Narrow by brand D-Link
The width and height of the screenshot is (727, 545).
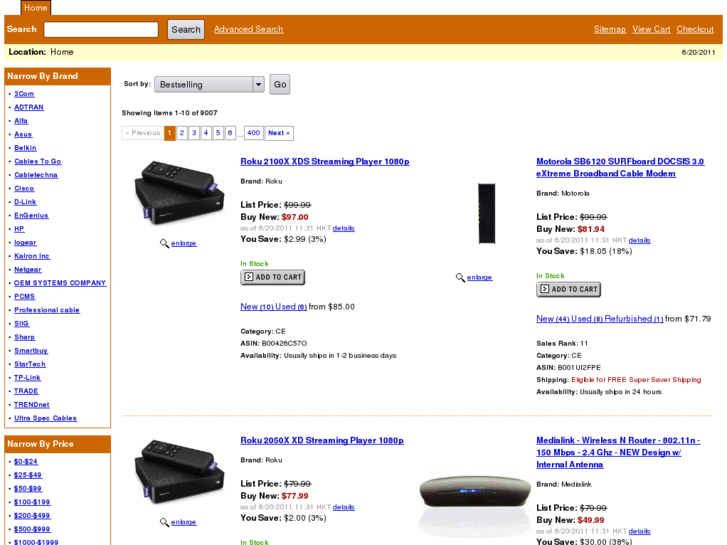pyautogui.click(x=25, y=202)
